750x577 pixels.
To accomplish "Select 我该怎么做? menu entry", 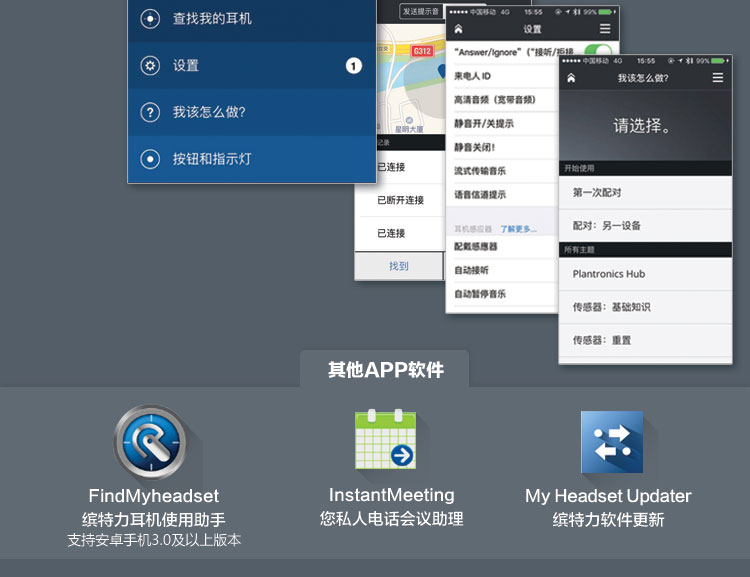I will 252,112.
